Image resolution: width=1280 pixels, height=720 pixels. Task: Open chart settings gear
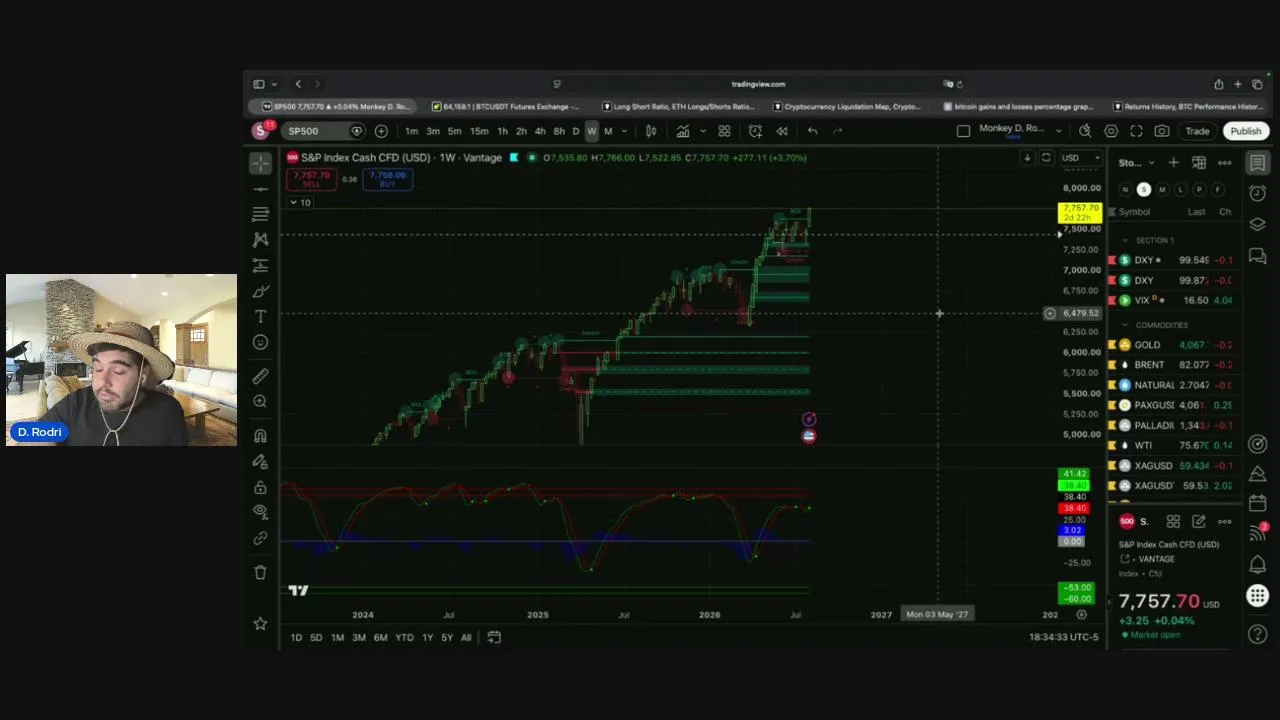coord(1111,131)
